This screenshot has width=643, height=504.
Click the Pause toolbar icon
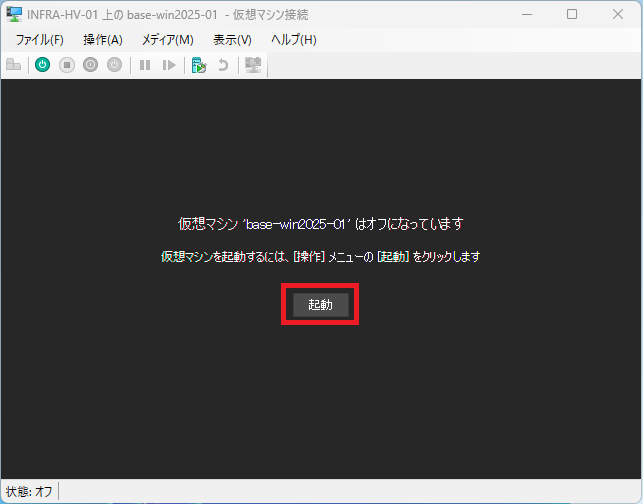(145, 65)
